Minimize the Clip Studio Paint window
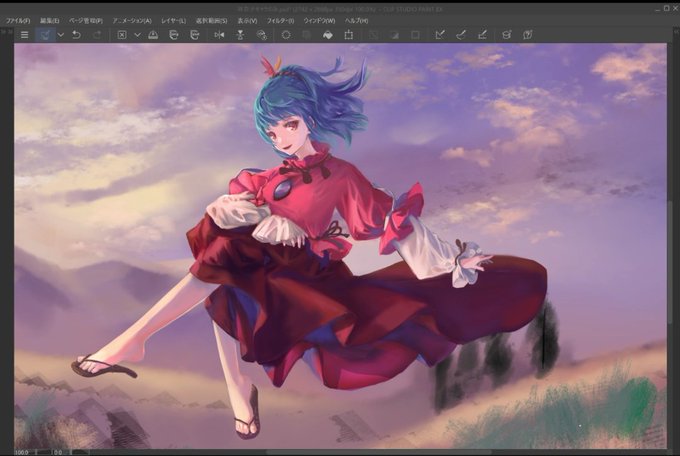 click(658, 8)
